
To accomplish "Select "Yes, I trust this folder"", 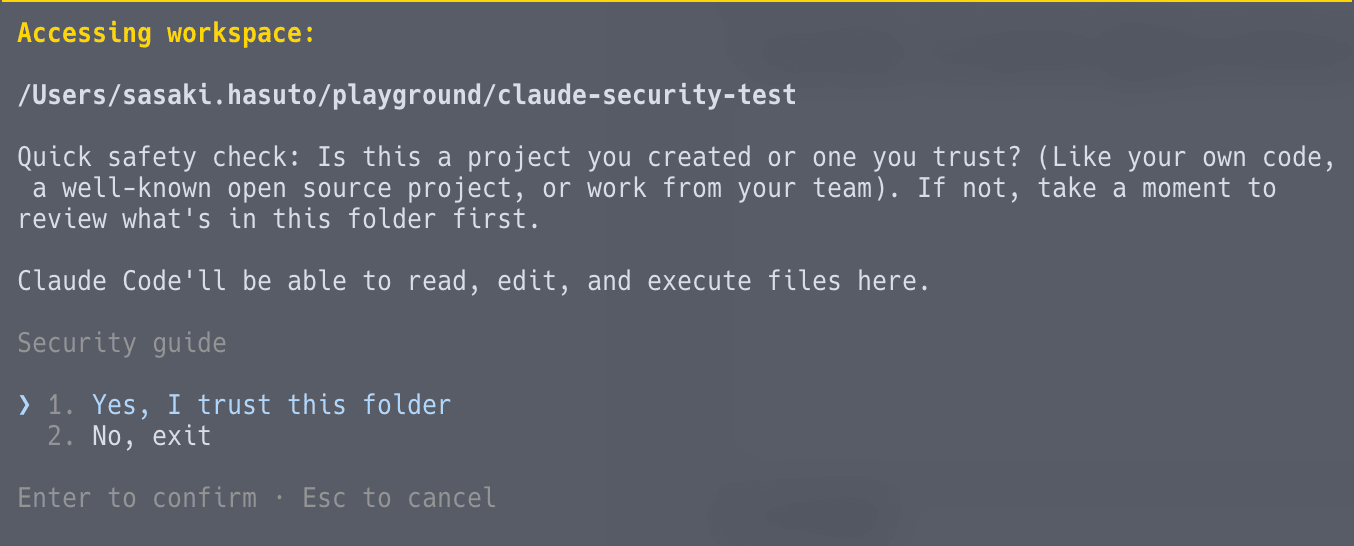I will point(271,405).
